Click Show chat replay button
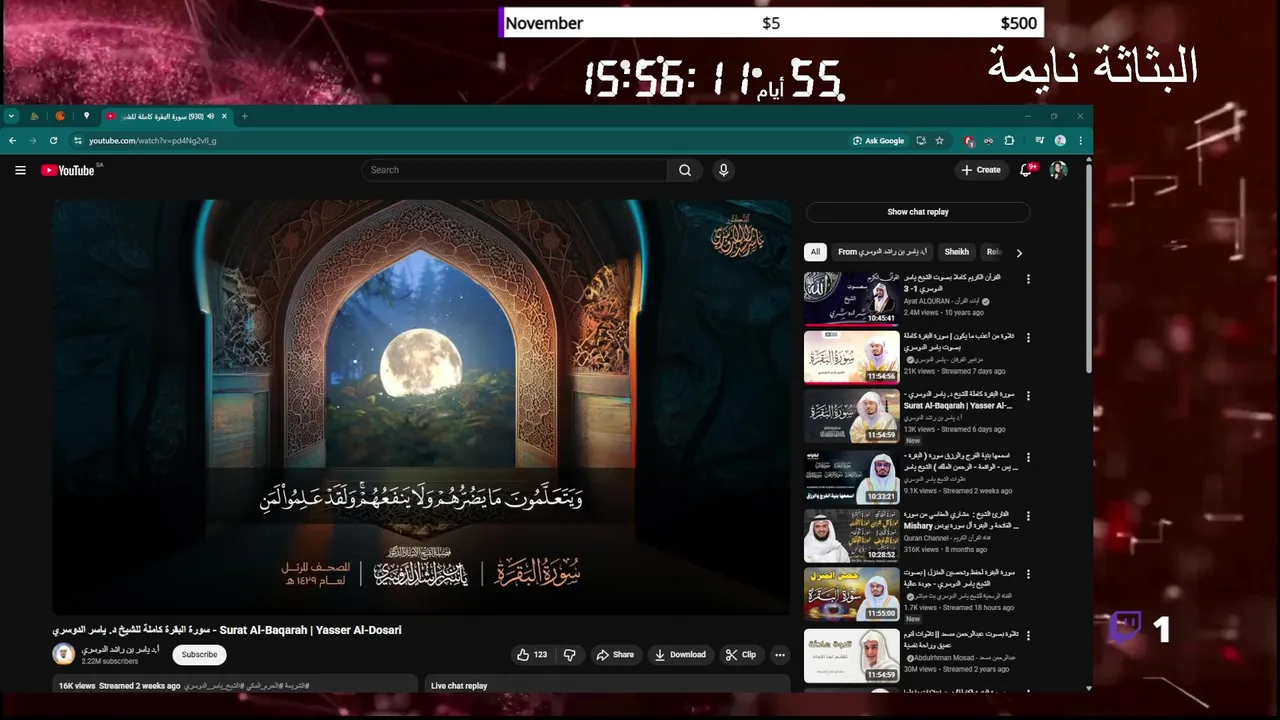 [x=918, y=212]
